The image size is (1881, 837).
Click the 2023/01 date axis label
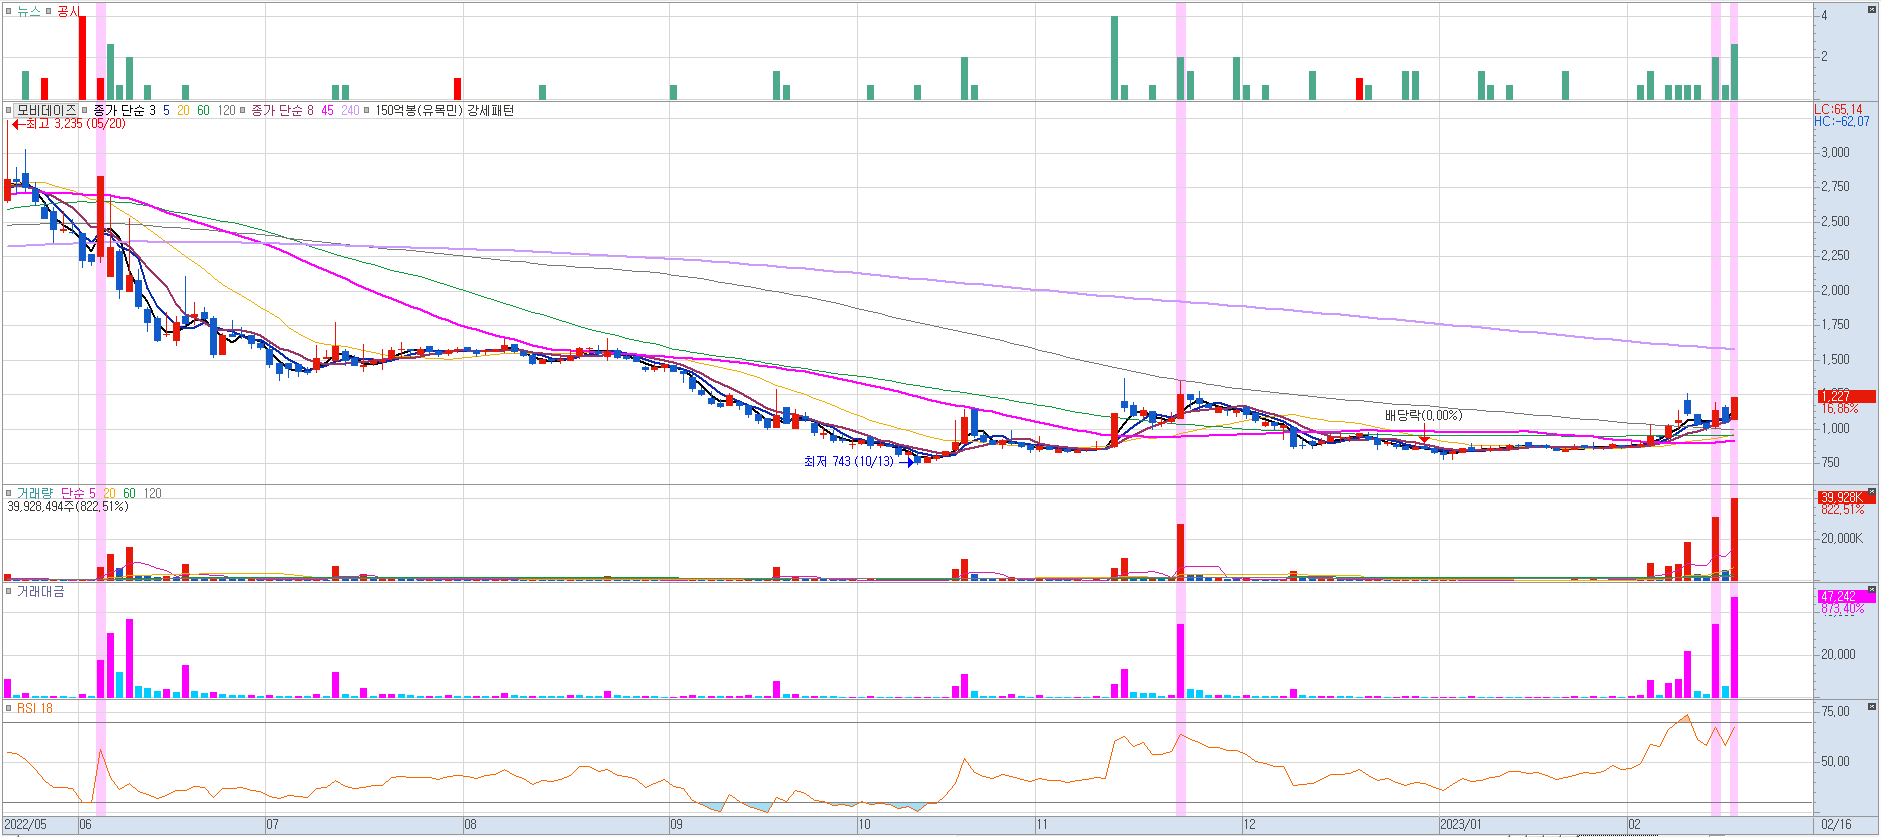(x=1460, y=825)
